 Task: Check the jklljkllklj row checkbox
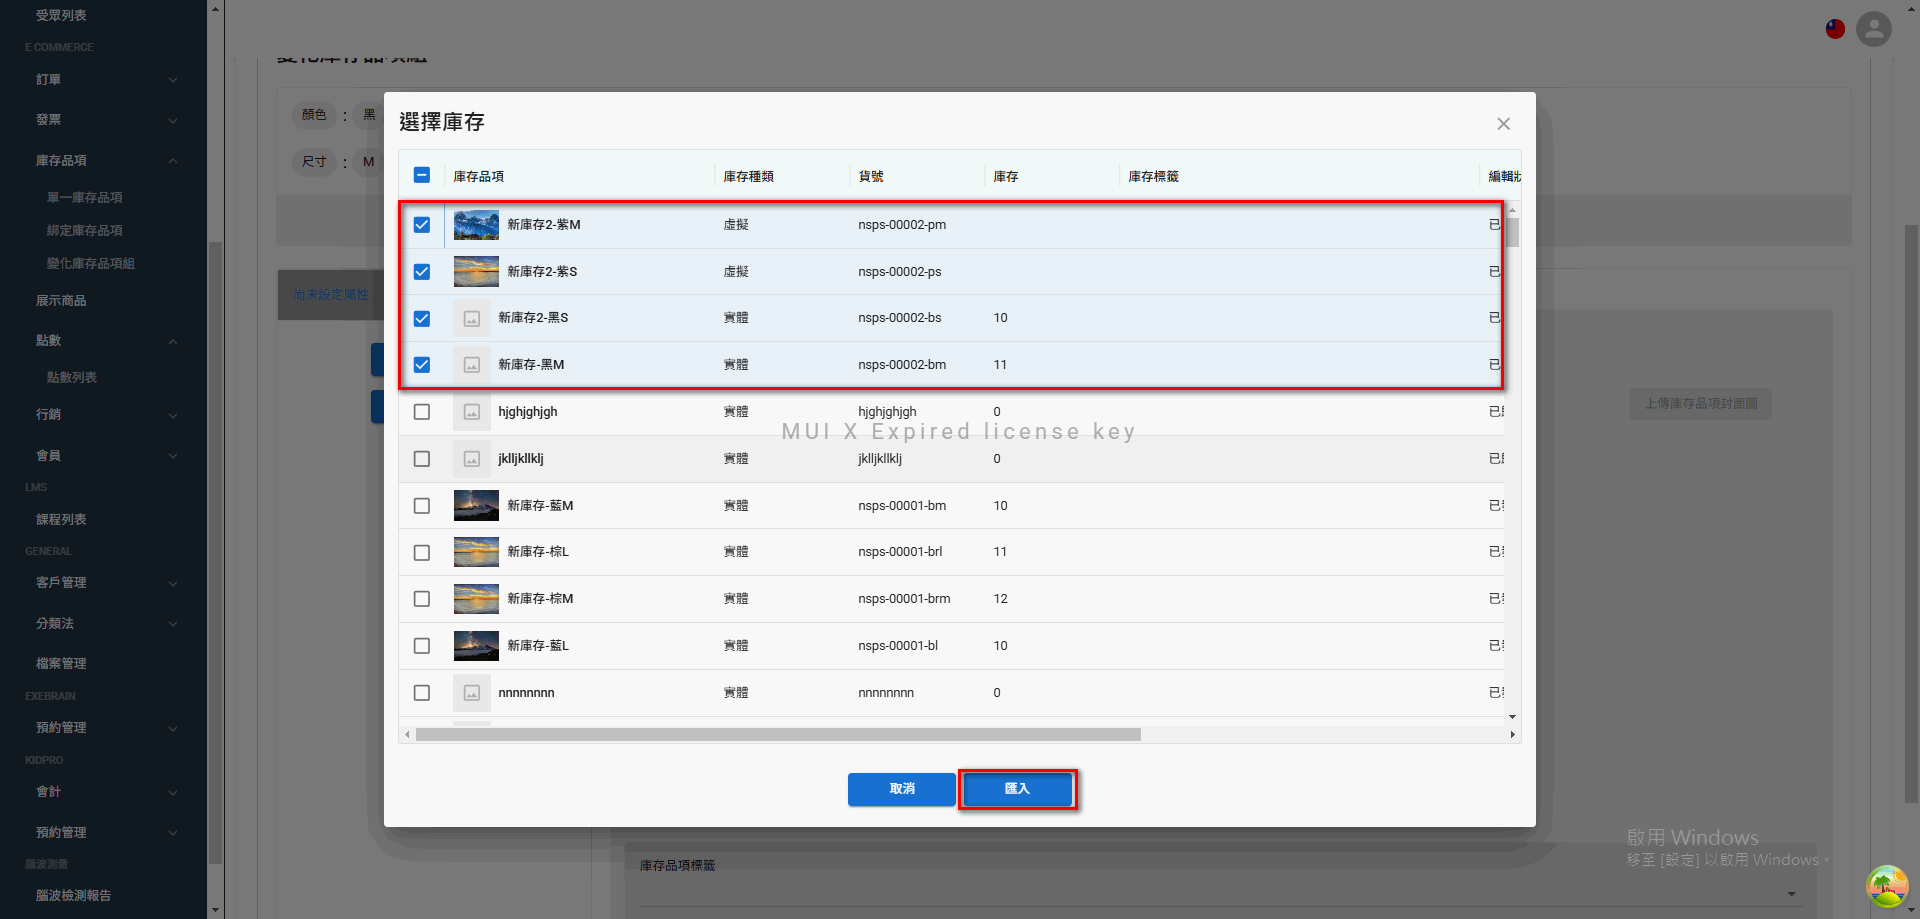click(422, 459)
